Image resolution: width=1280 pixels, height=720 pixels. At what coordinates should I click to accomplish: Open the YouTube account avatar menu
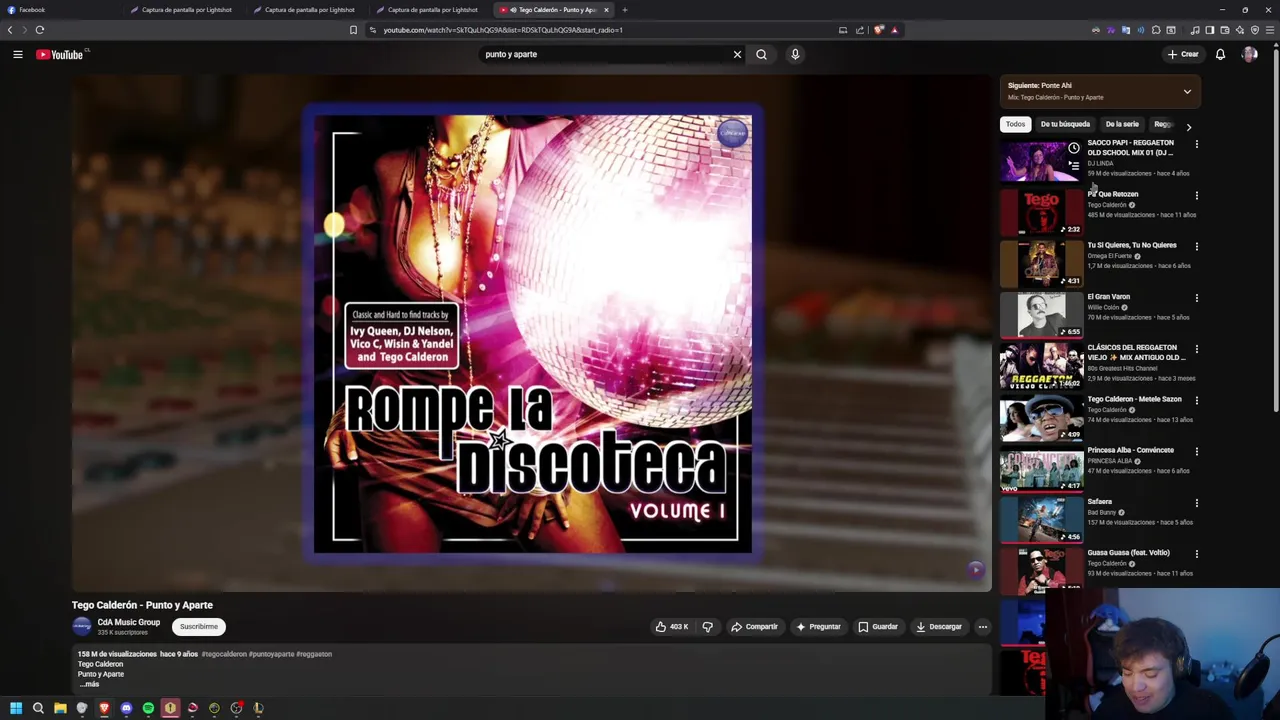coord(1249,54)
